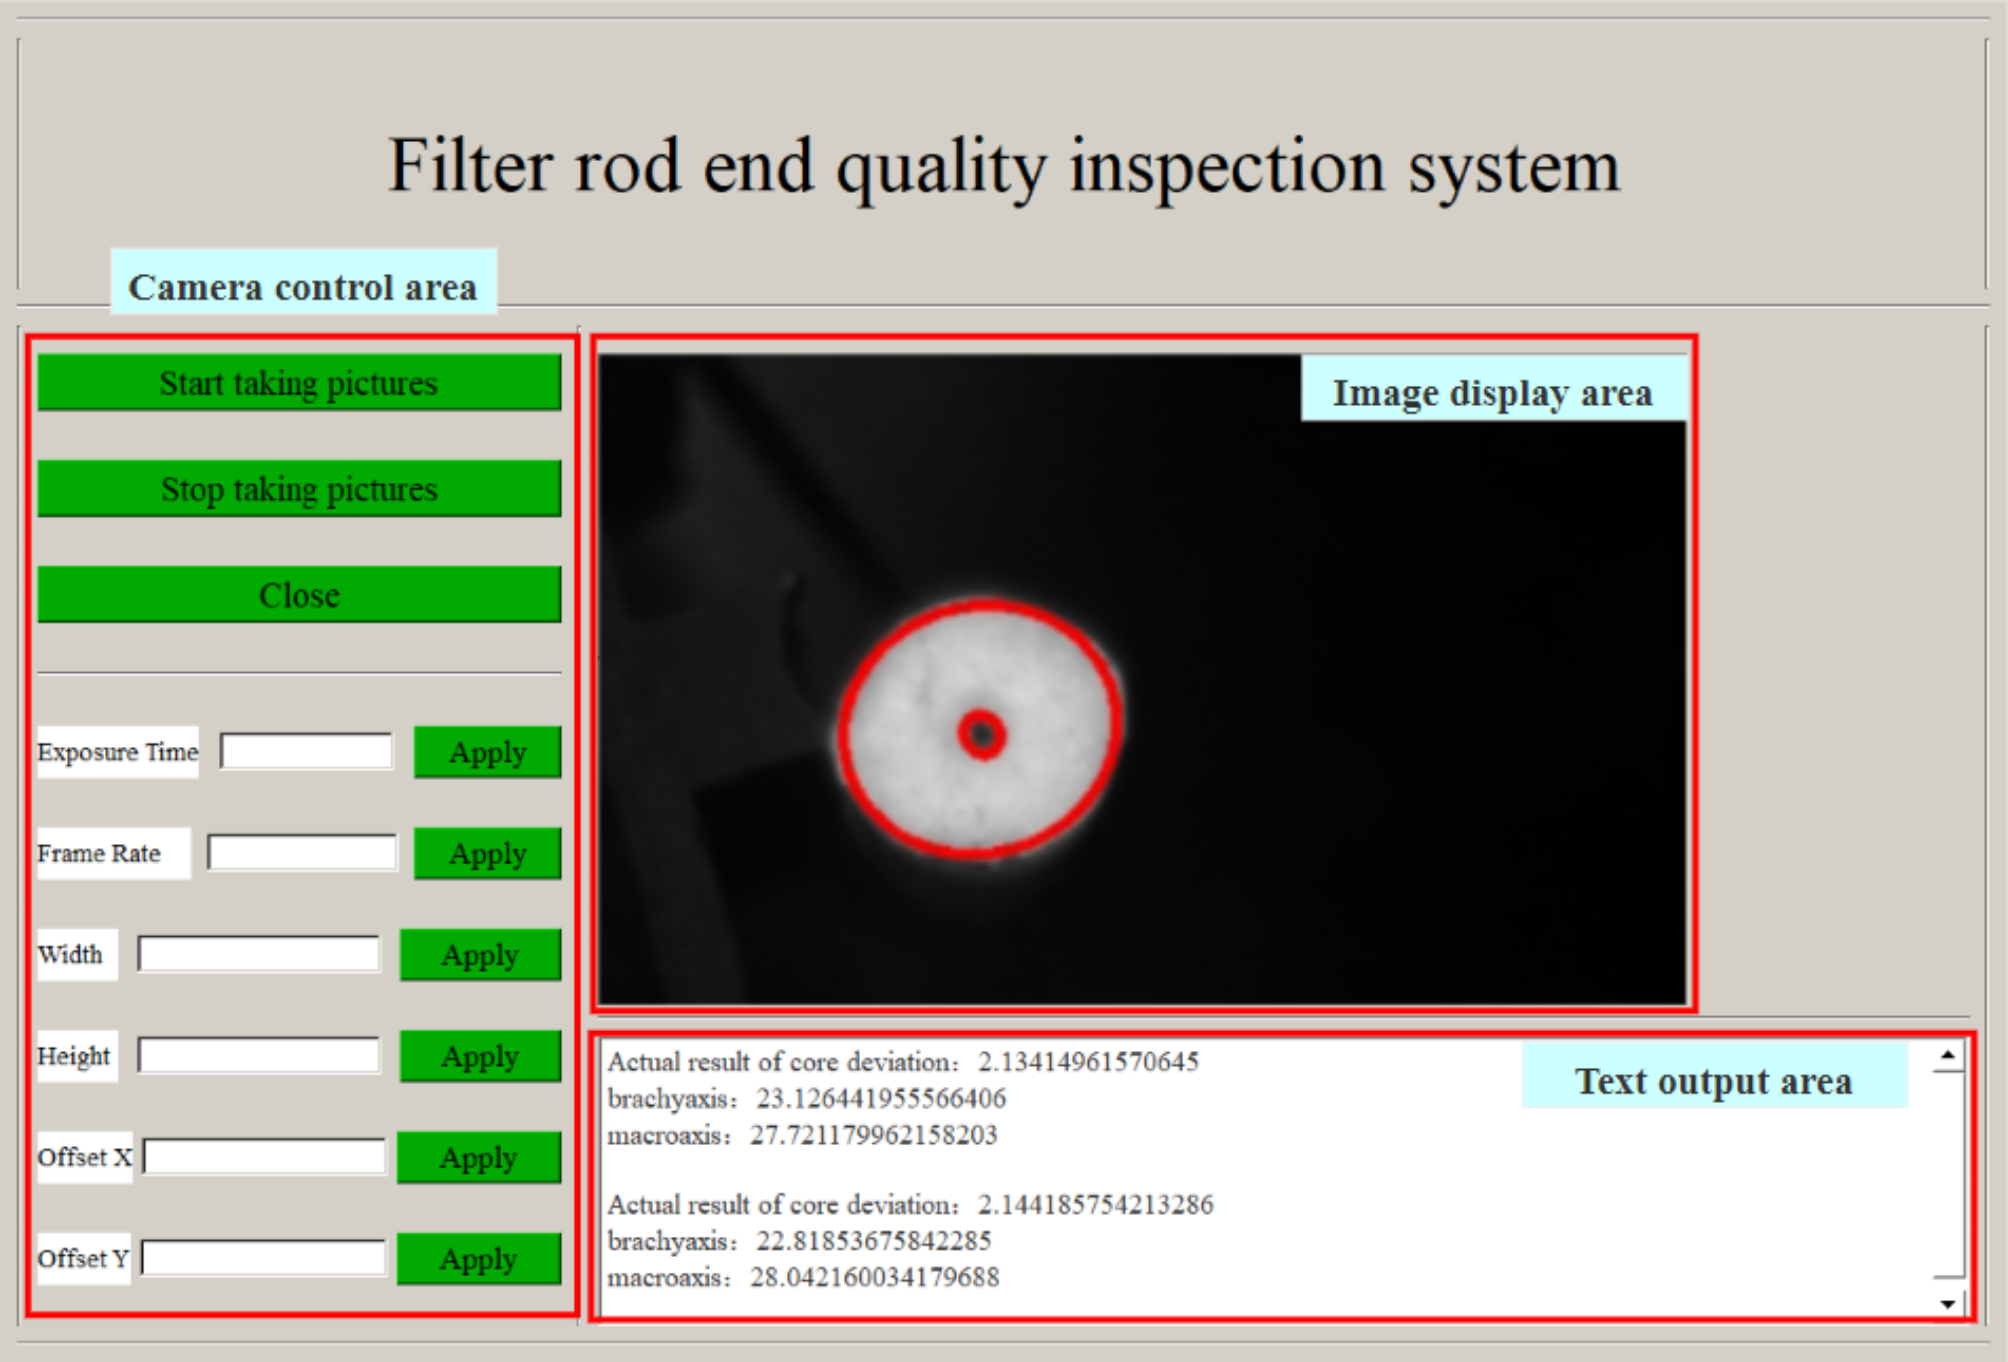Apply the Frame Rate value
Viewport: 2008px width, 1362px height.
[x=487, y=853]
